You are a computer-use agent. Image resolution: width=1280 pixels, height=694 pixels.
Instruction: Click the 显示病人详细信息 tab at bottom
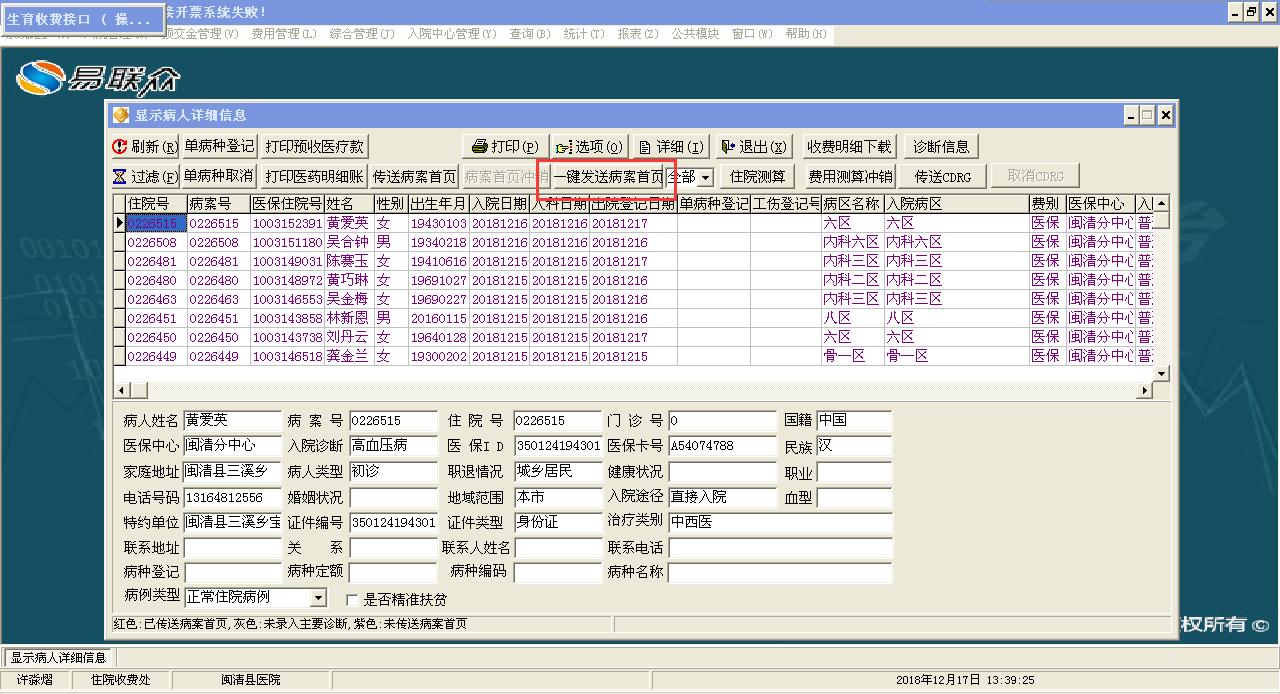[58, 658]
